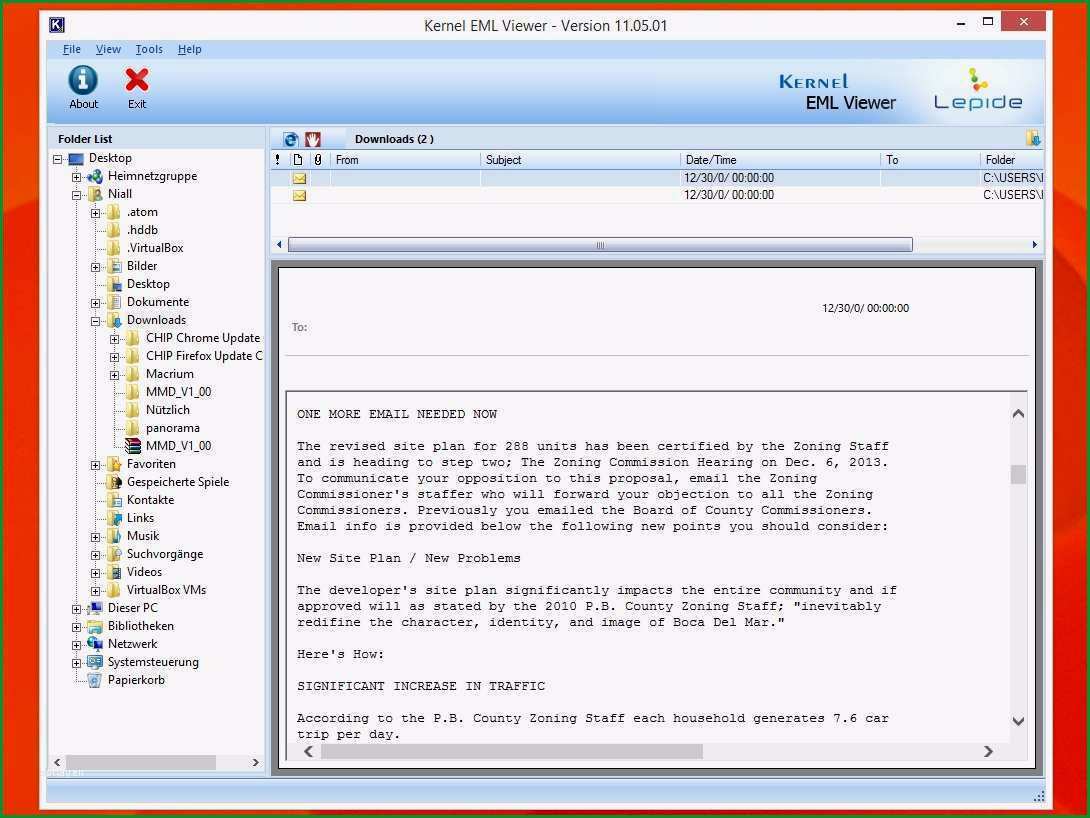
Task: Select the .hddb folder
Action: [x=142, y=230]
